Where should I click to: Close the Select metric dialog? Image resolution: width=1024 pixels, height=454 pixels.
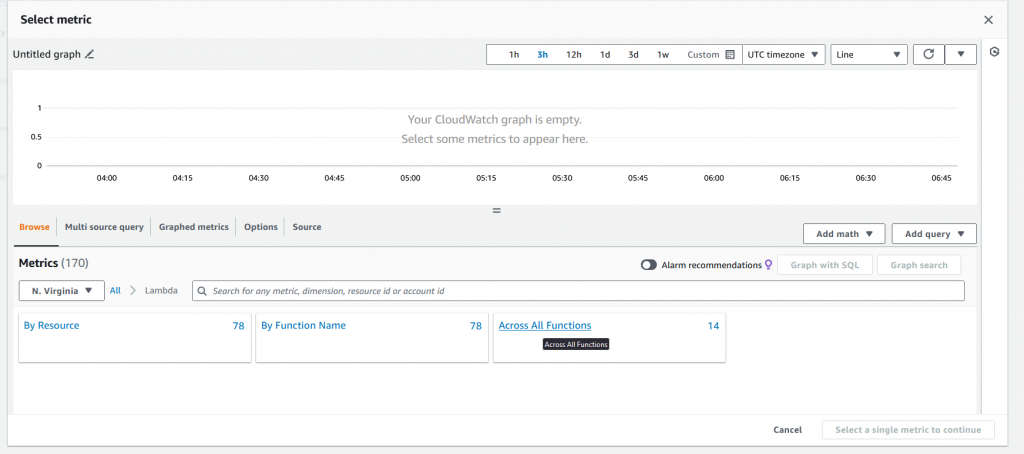(x=989, y=20)
